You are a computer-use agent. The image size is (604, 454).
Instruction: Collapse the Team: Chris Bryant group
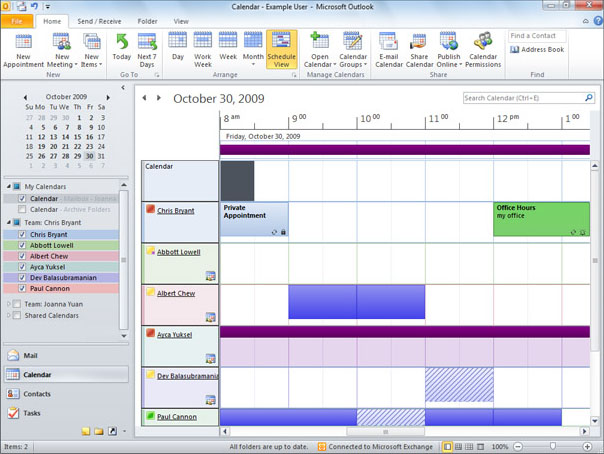click(x=9, y=222)
